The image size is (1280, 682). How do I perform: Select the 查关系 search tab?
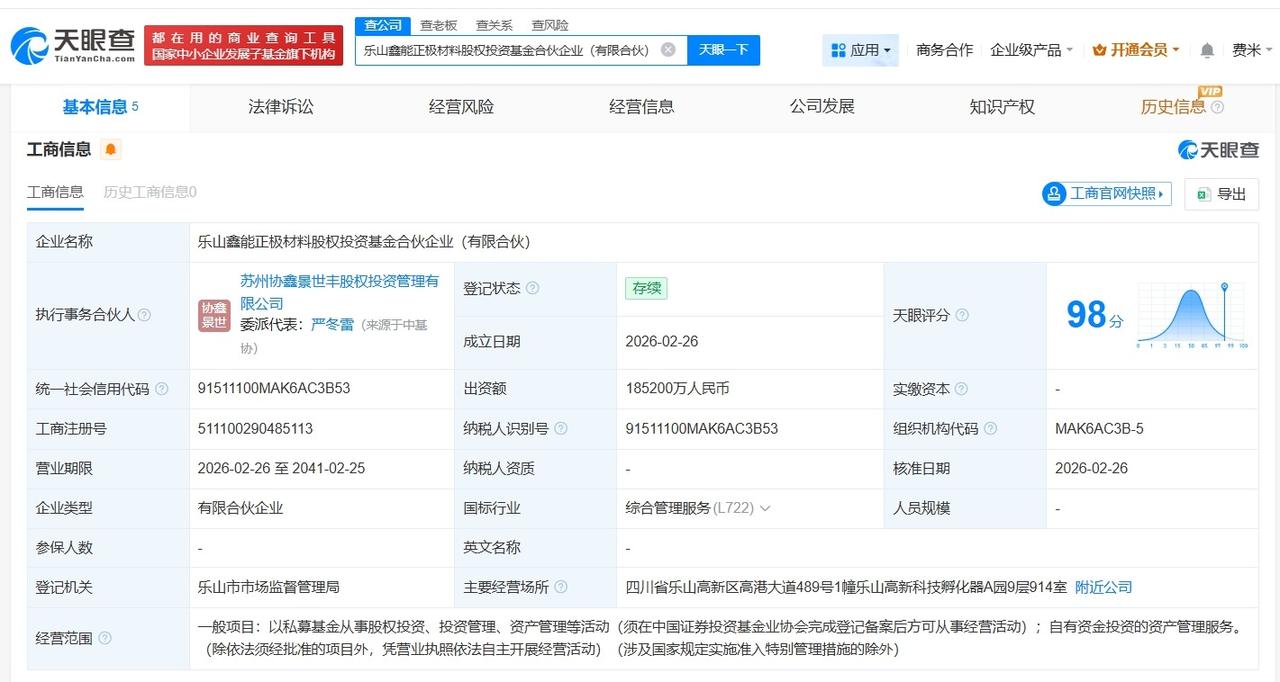click(x=494, y=25)
